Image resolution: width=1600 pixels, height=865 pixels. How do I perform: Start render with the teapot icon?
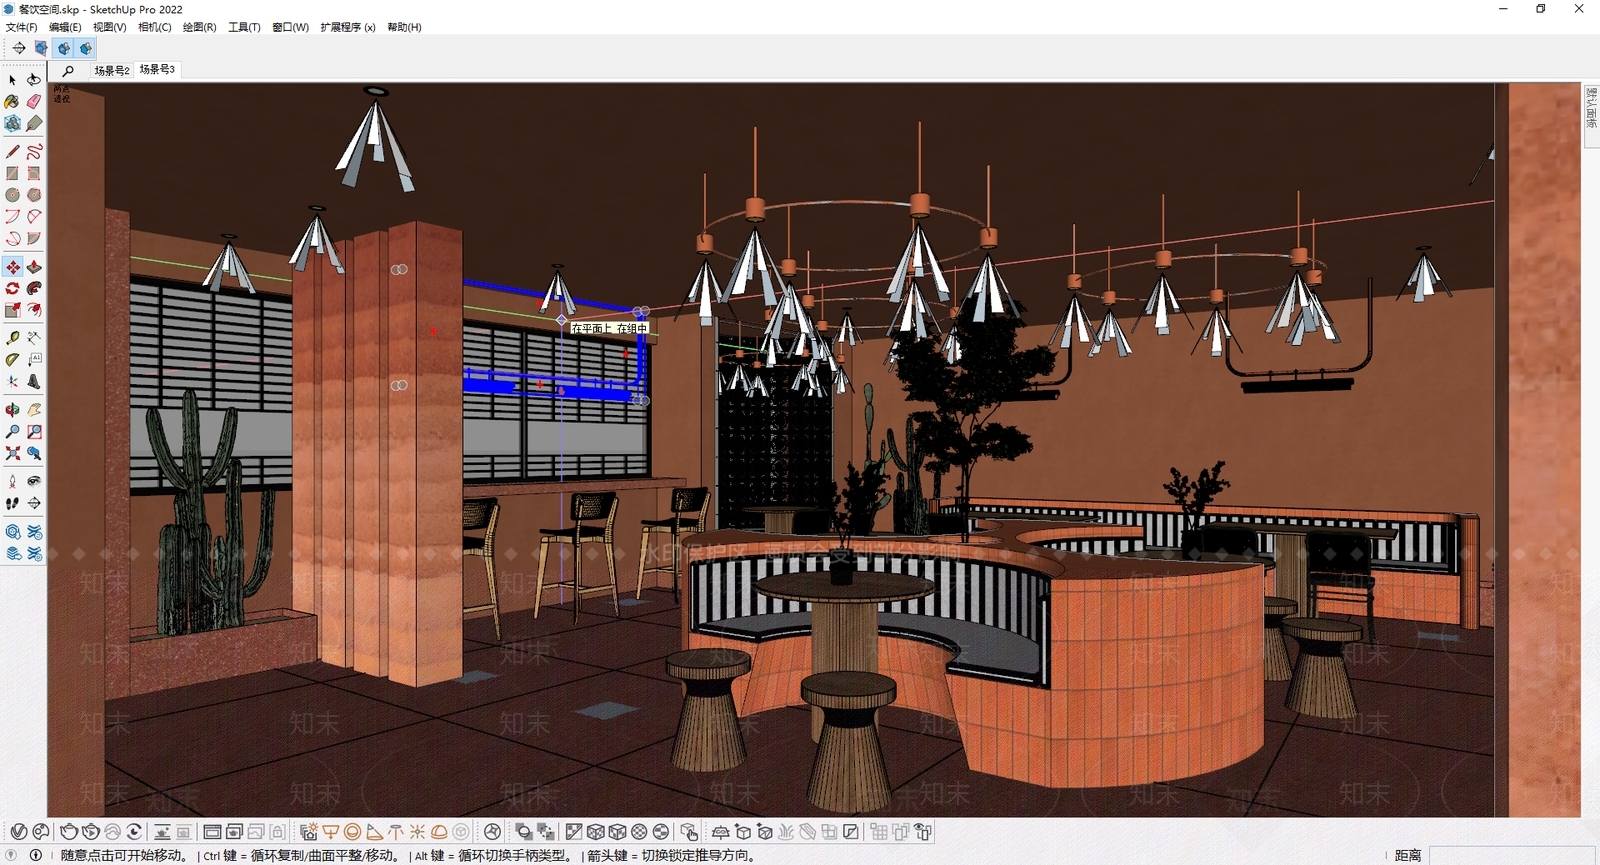click(69, 832)
